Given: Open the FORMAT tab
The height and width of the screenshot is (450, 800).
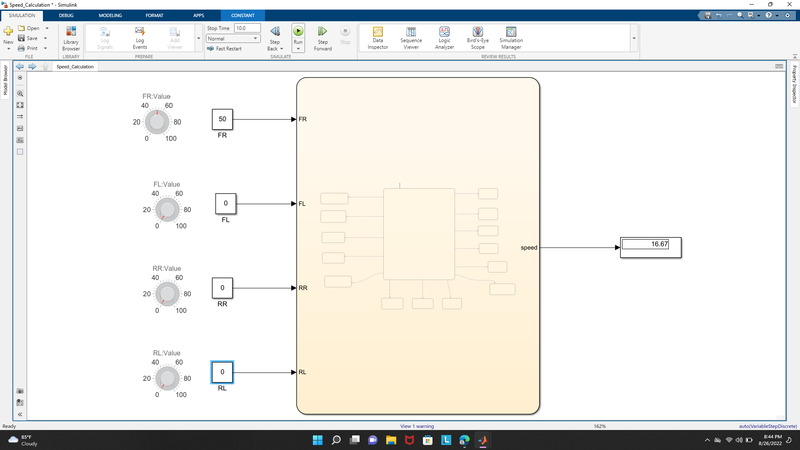Looking at the screenshot, I should tap(154, 15).
